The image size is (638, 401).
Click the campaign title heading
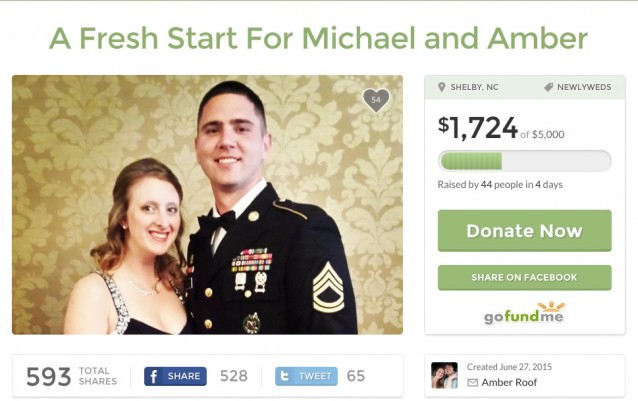tap(319, 38)
